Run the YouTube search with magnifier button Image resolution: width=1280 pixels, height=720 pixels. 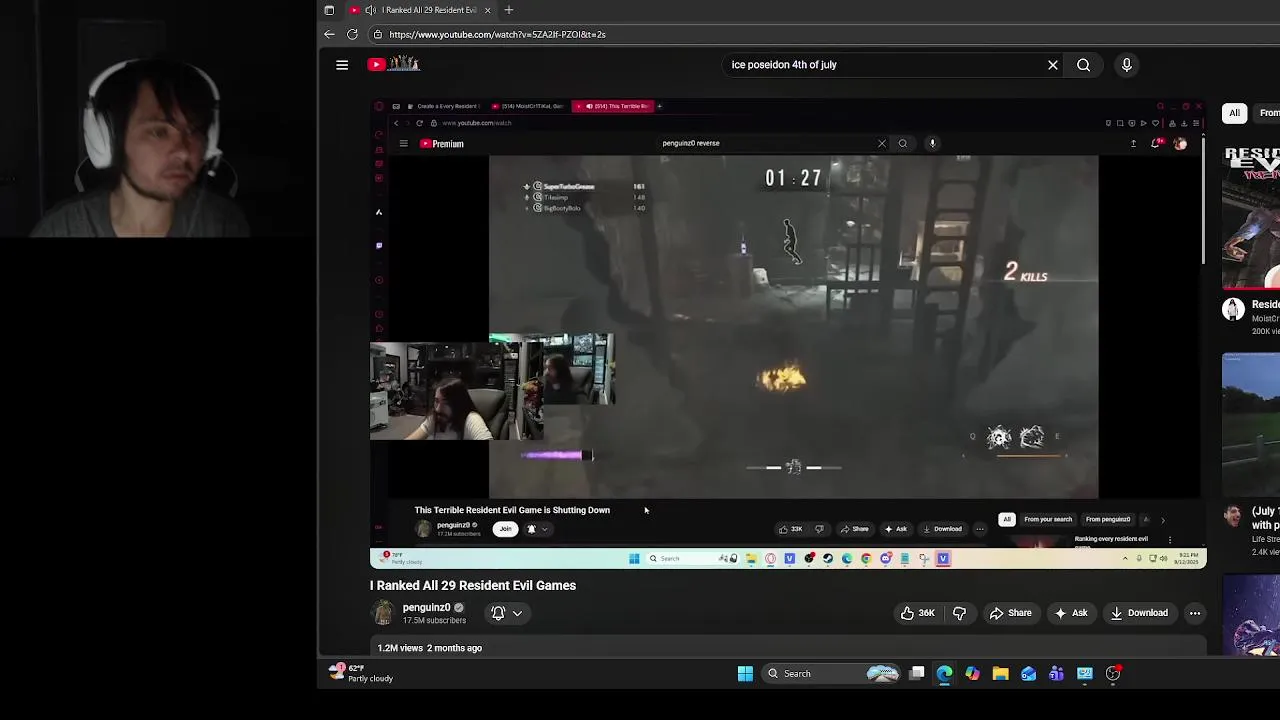pyautogui.click(x=1083, y=65)
